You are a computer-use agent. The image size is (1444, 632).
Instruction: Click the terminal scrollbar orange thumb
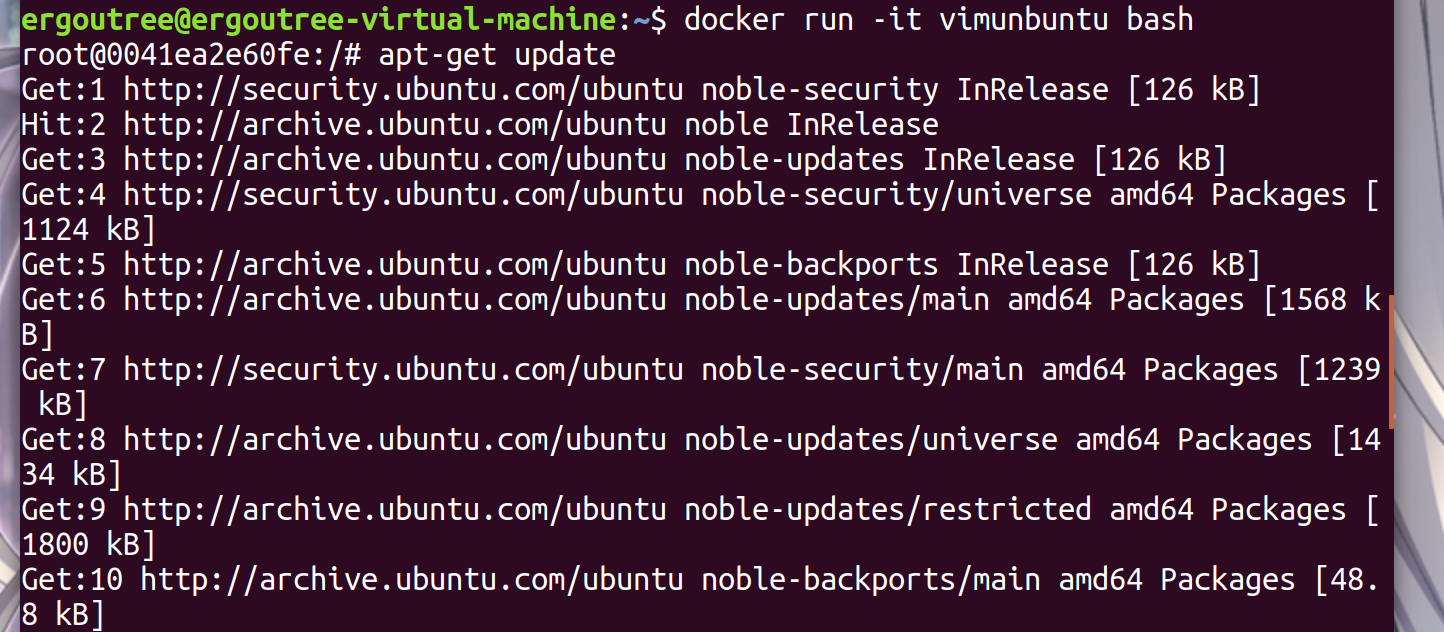point(1391,361)
